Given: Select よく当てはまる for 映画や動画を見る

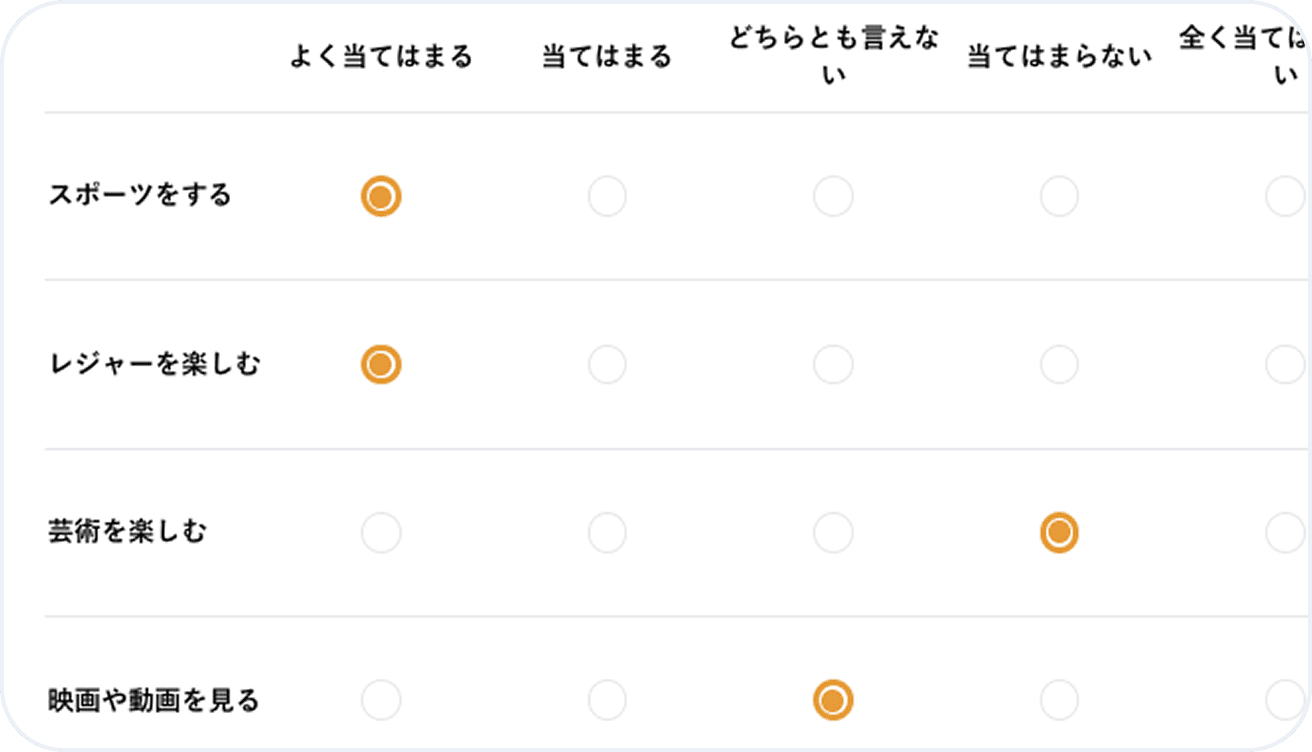Looking at the screenshot, I should (x=380, y=700).
